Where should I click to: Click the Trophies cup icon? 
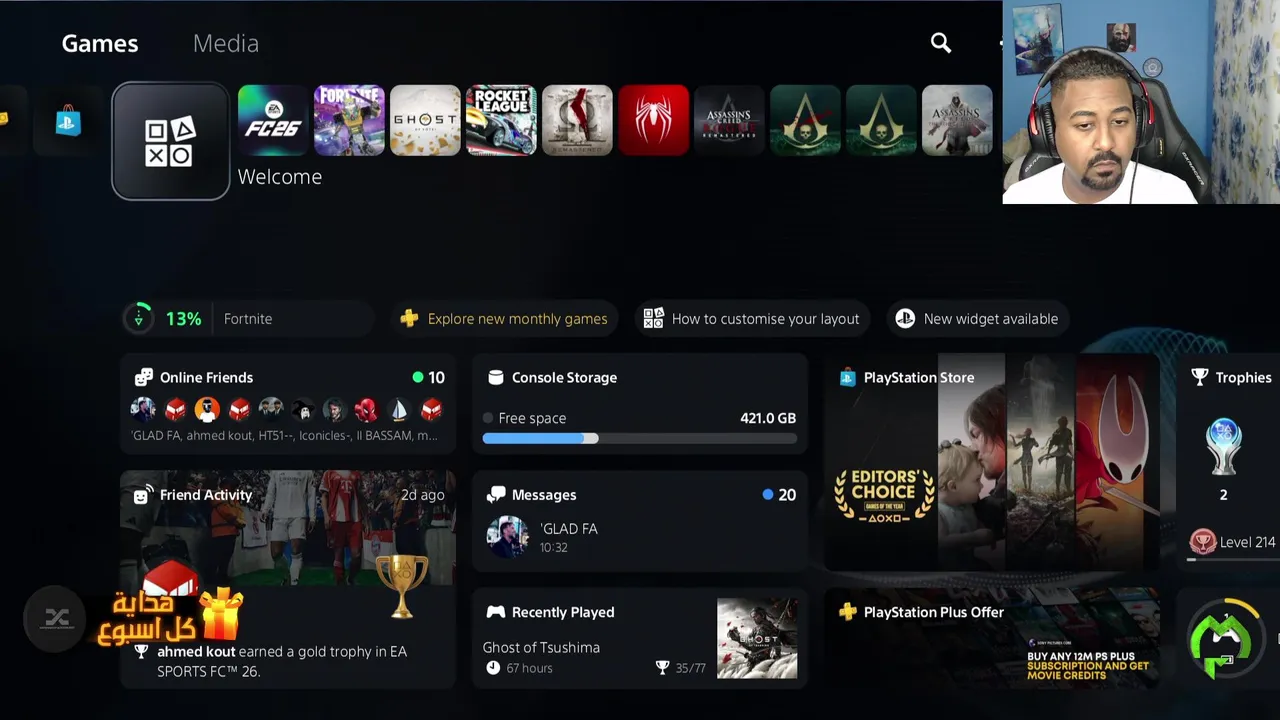click(1200, 377)
